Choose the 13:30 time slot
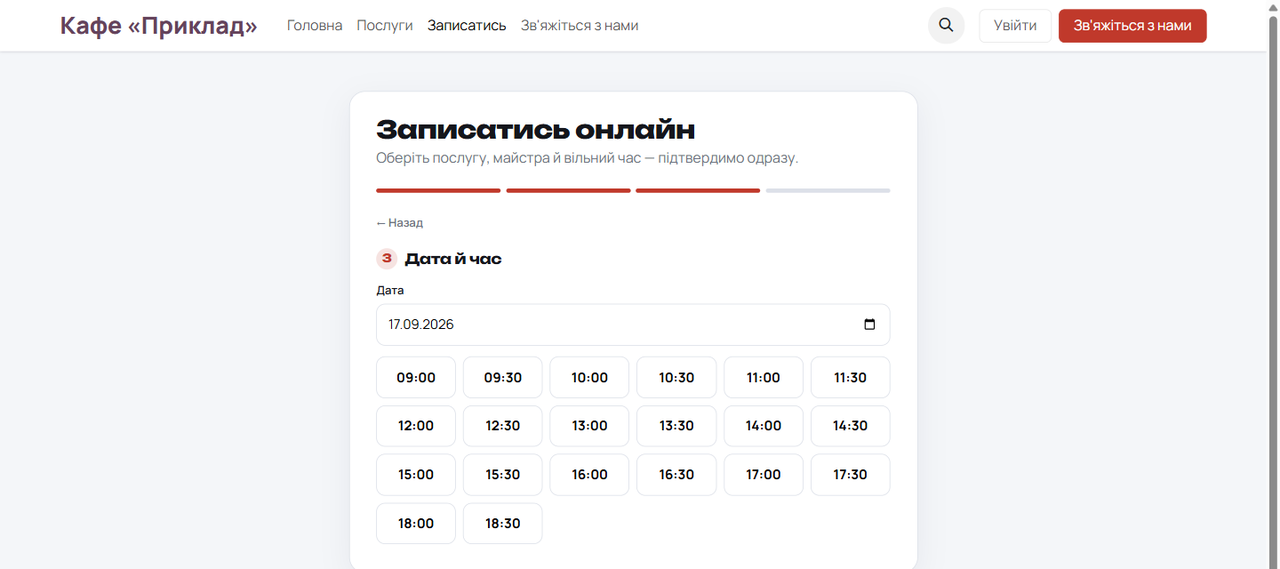This screenshot has width=1280, height=569. [677, 426]
